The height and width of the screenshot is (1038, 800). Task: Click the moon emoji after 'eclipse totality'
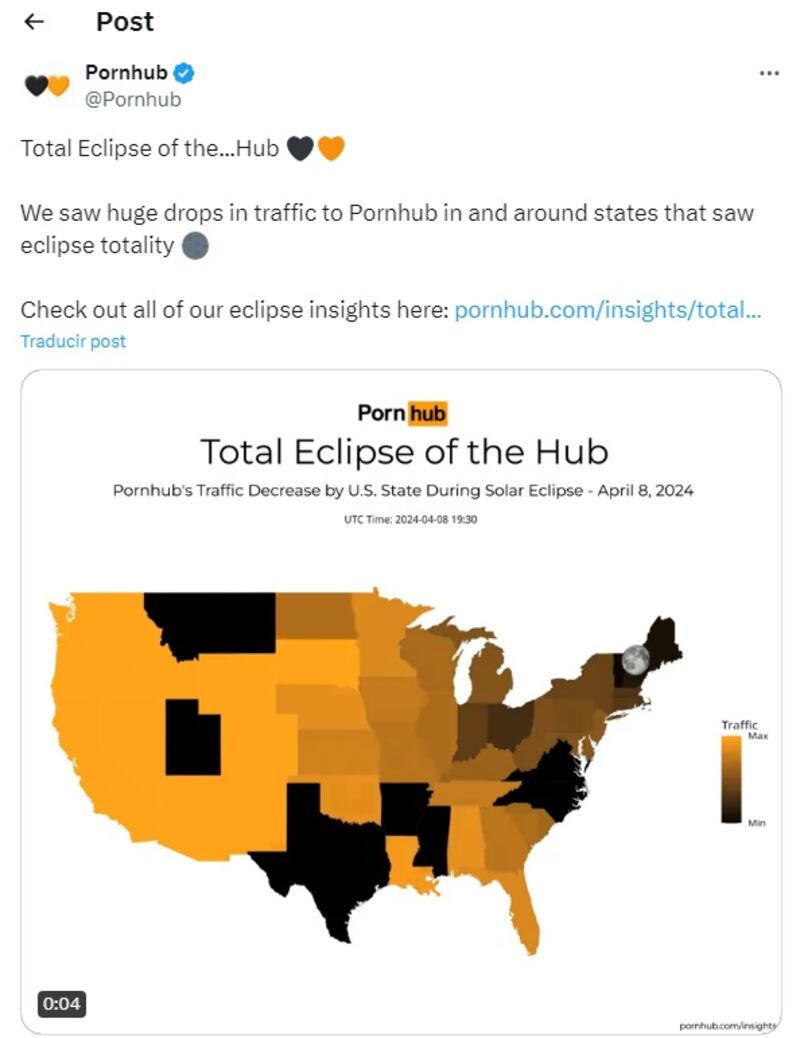click(x=196, y=246)
